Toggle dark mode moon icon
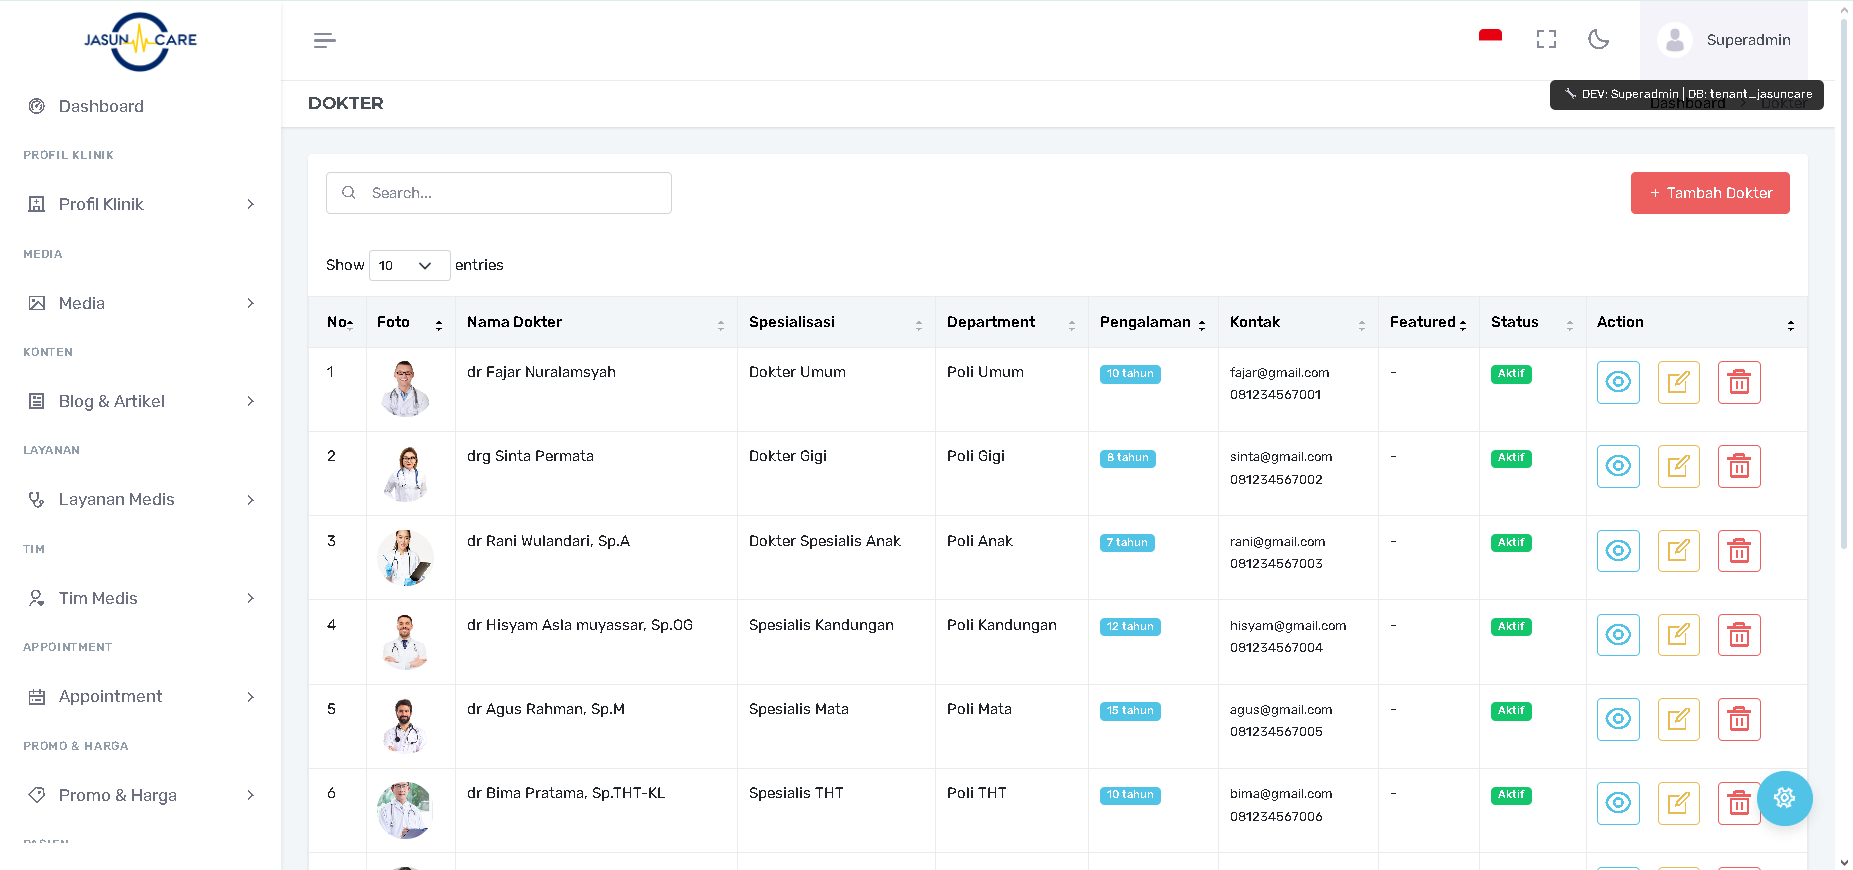This screenshot has height=870, width=1853. [1598, 39]
